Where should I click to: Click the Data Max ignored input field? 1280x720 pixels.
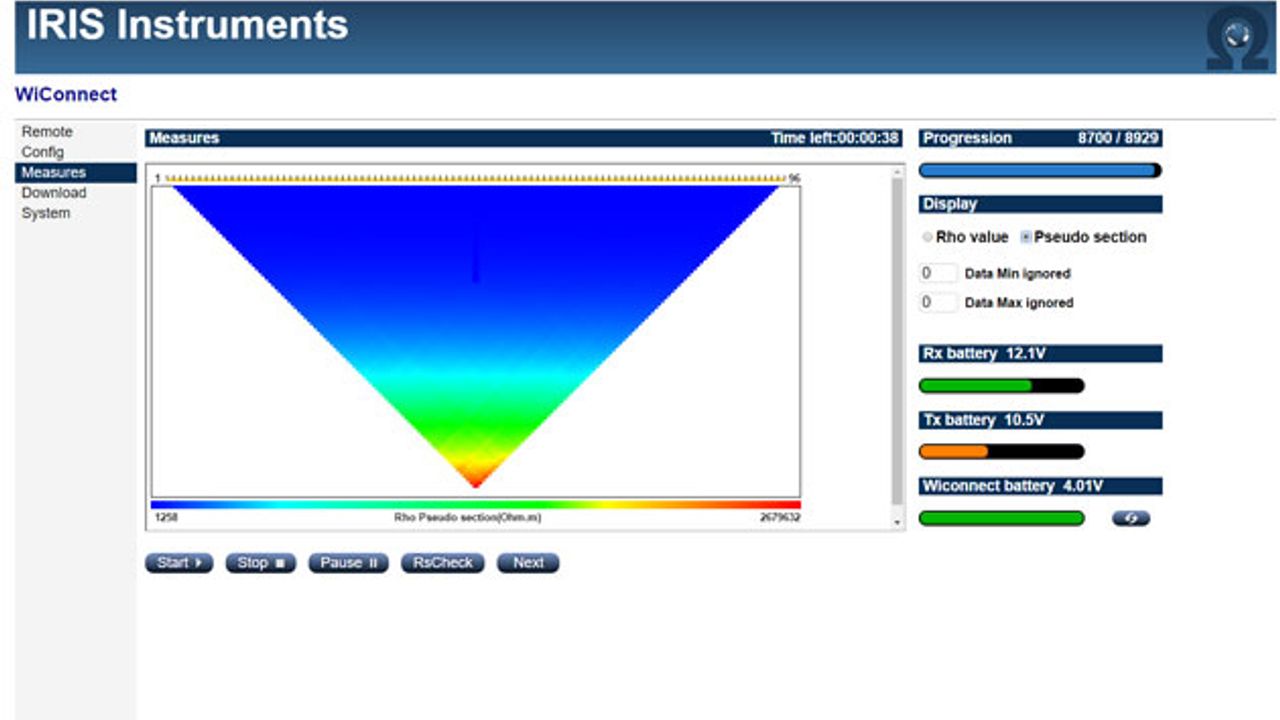point(938,302)
